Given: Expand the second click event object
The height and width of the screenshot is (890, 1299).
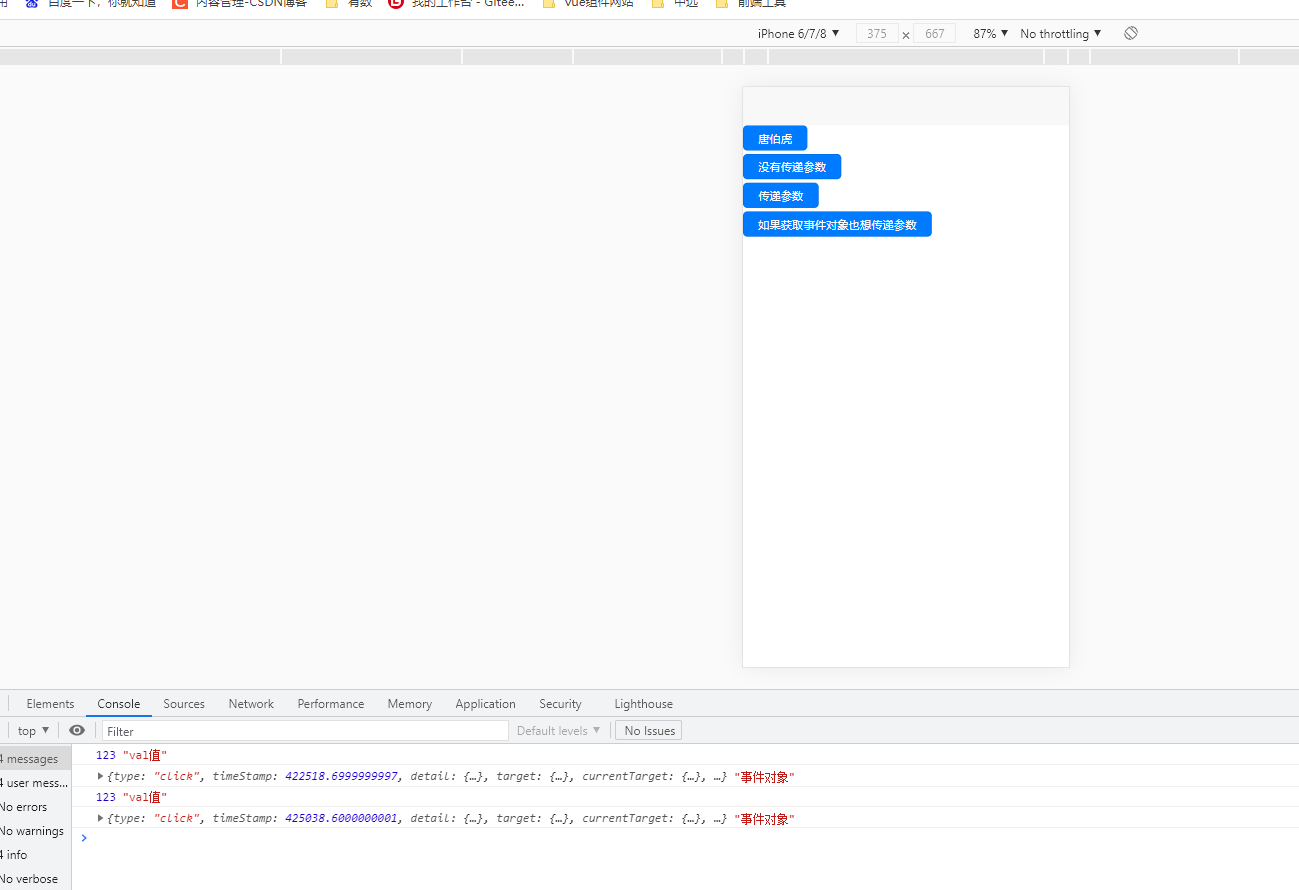Looking at the screenshot, I should coord(100,818).
